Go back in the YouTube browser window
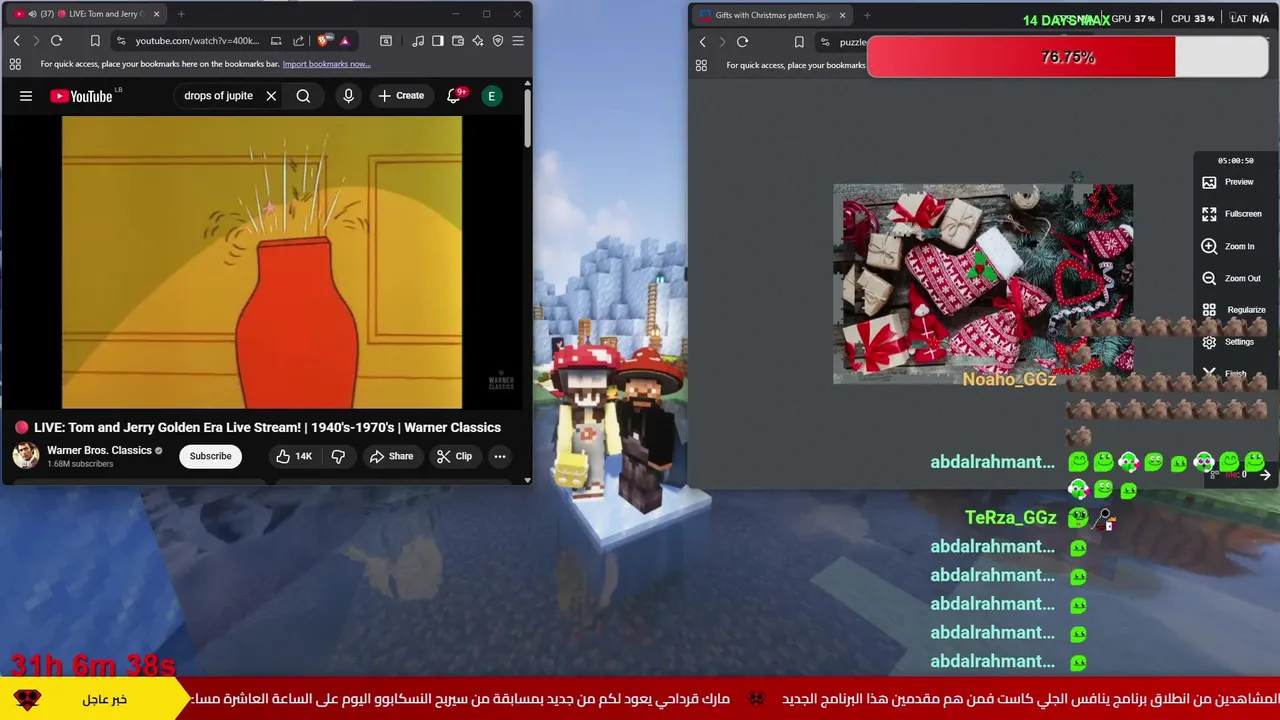Image resolution: width=1280 pixels, height=720 pixels. tap(16, 41)
